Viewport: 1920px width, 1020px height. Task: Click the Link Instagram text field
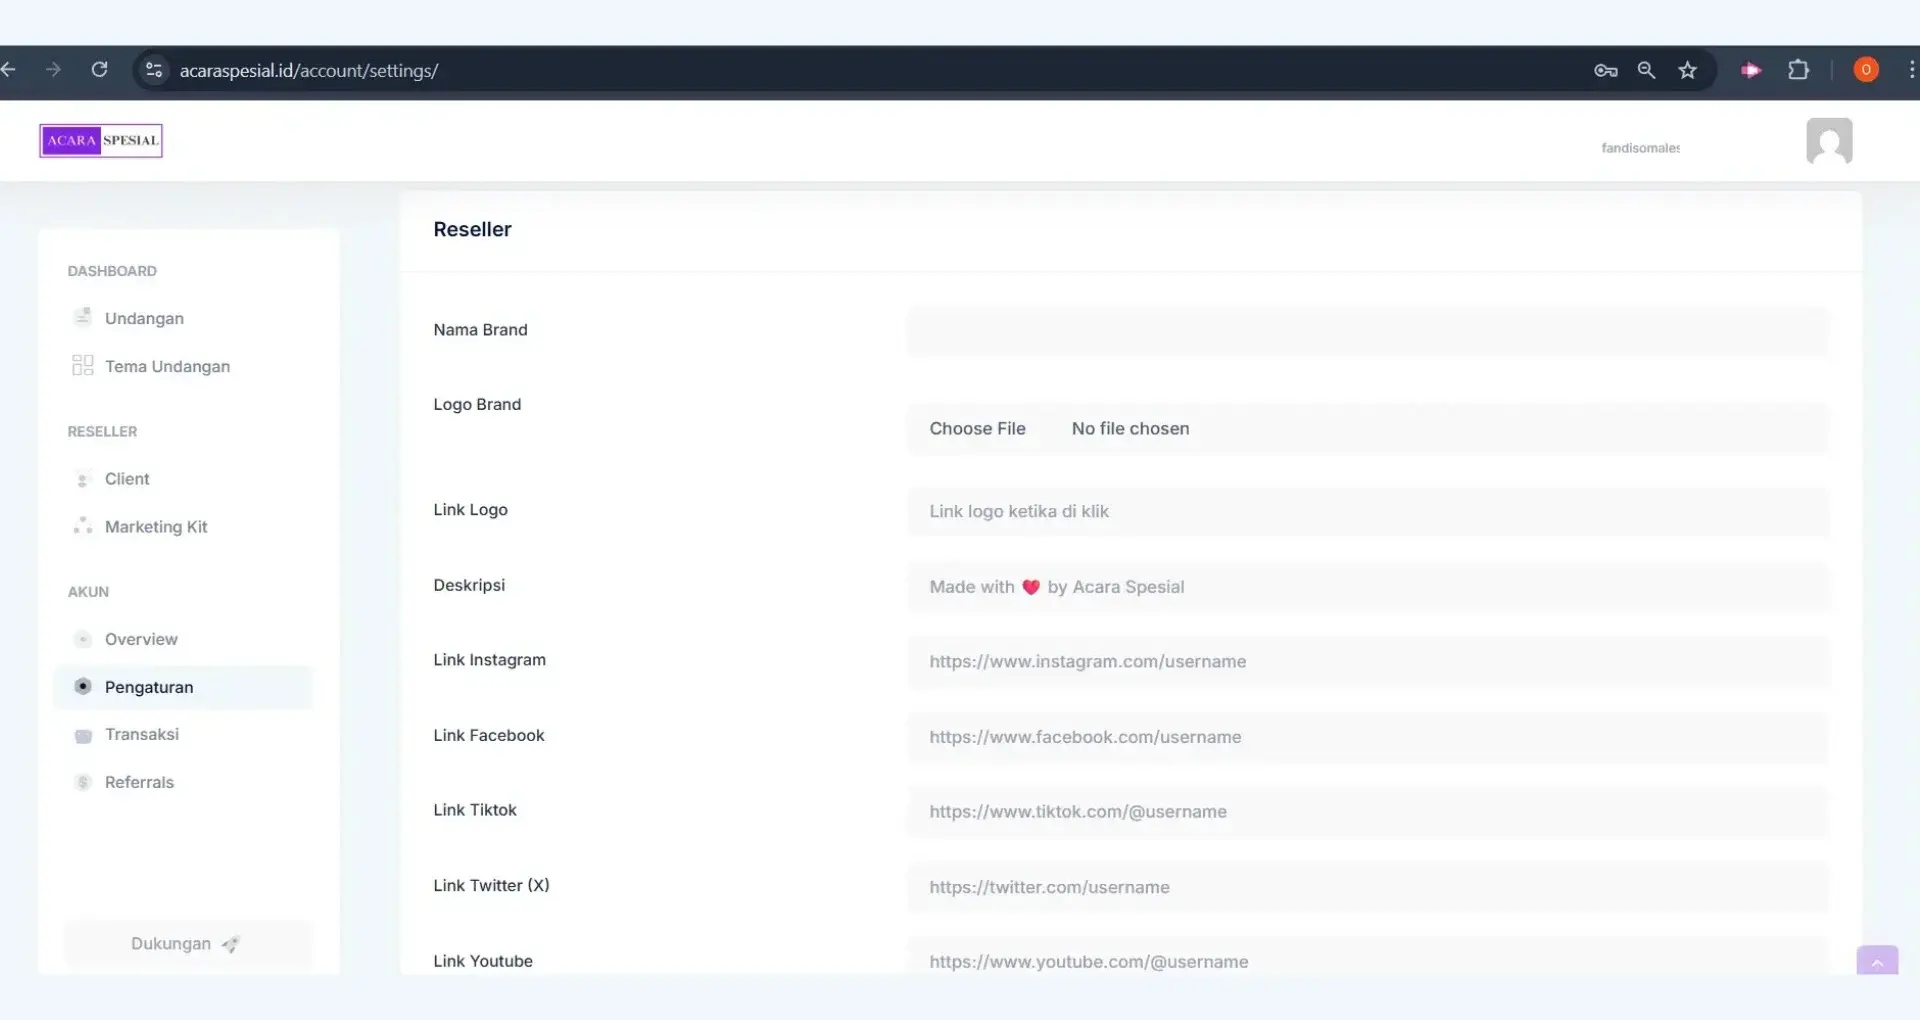click(1367, 662)
